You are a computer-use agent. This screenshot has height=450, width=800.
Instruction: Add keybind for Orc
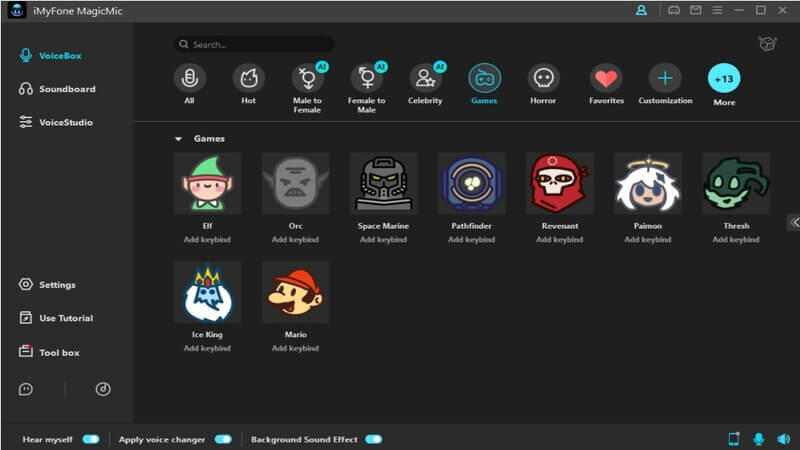pos(295,239)
